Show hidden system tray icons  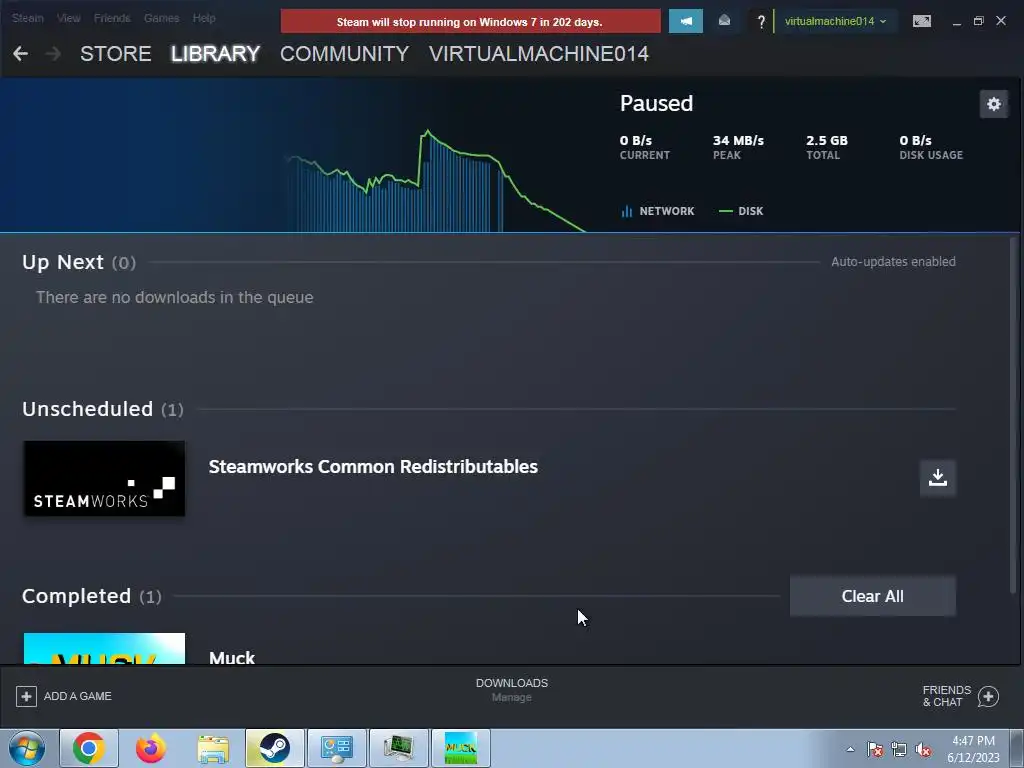click(850, 749)
